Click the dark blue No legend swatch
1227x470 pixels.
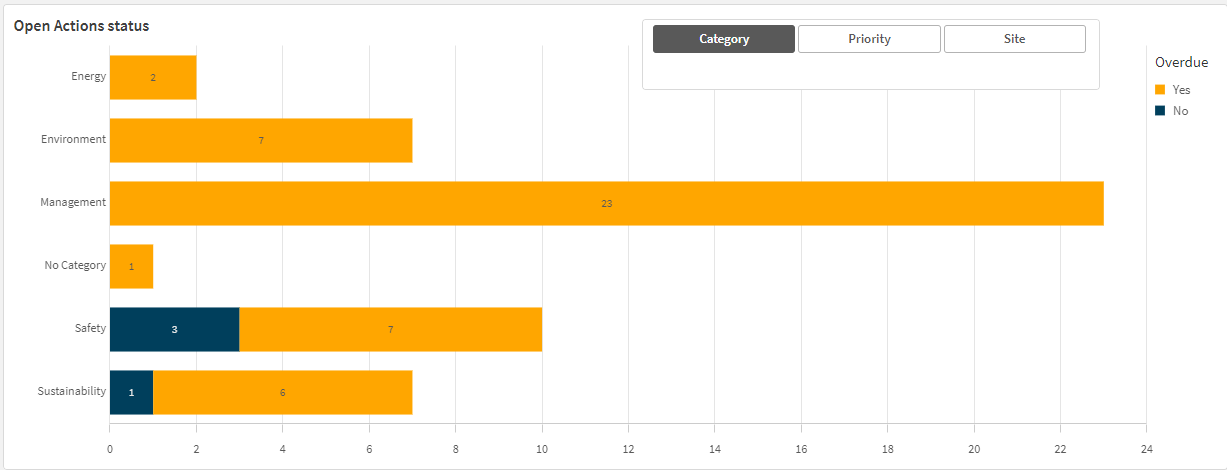coord(1160,111)
